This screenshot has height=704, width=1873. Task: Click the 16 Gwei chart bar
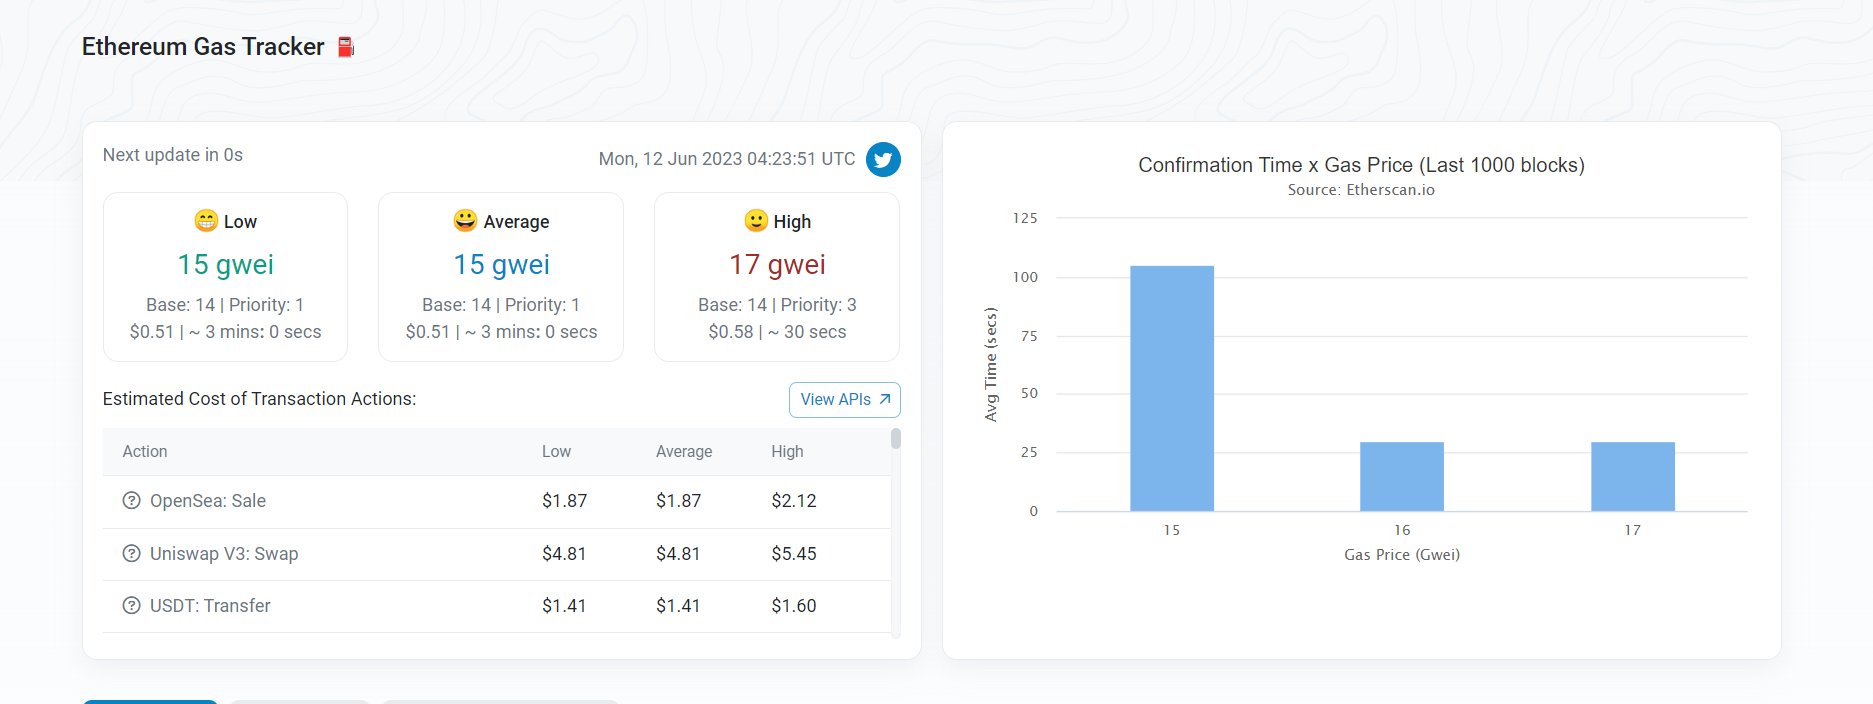coord(1402,477)
